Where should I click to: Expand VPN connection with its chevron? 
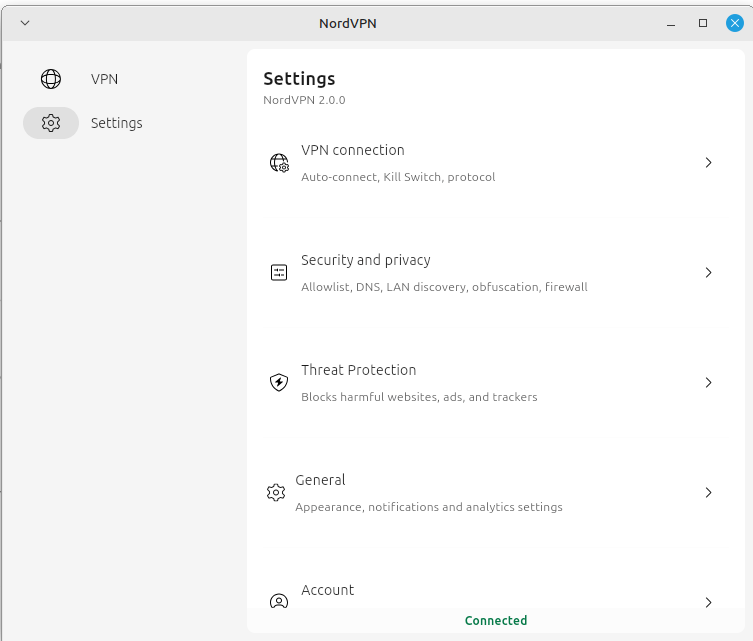(x=708, y=163)
